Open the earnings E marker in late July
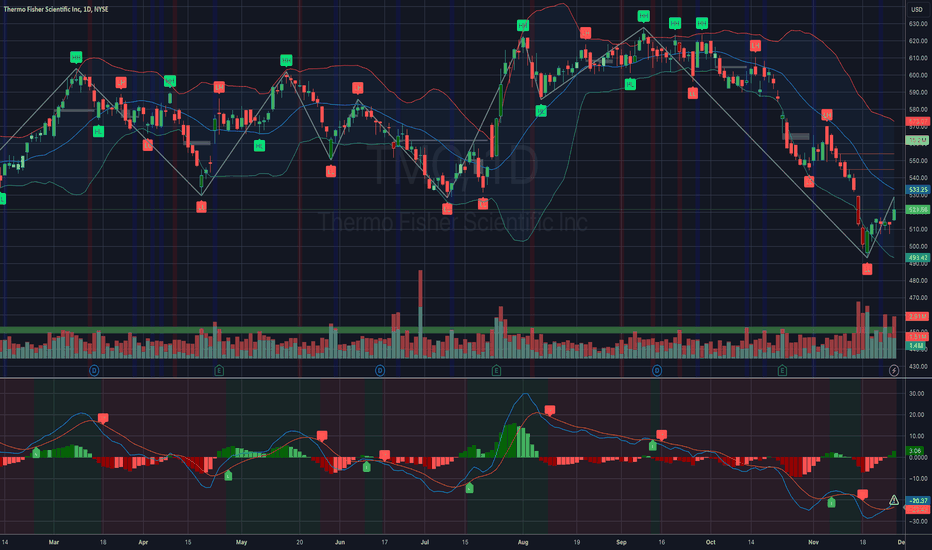Image resolution: width=932 pixels, height=550 pixels. (x=496, y=370)
